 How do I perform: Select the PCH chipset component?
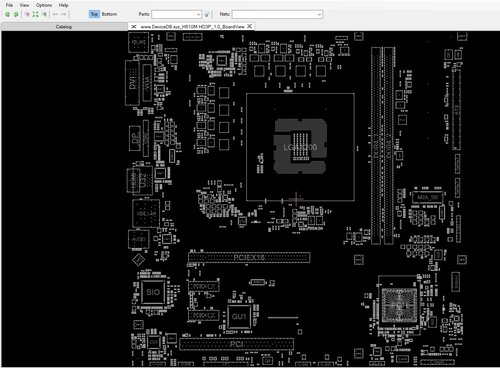coord(399,306)
